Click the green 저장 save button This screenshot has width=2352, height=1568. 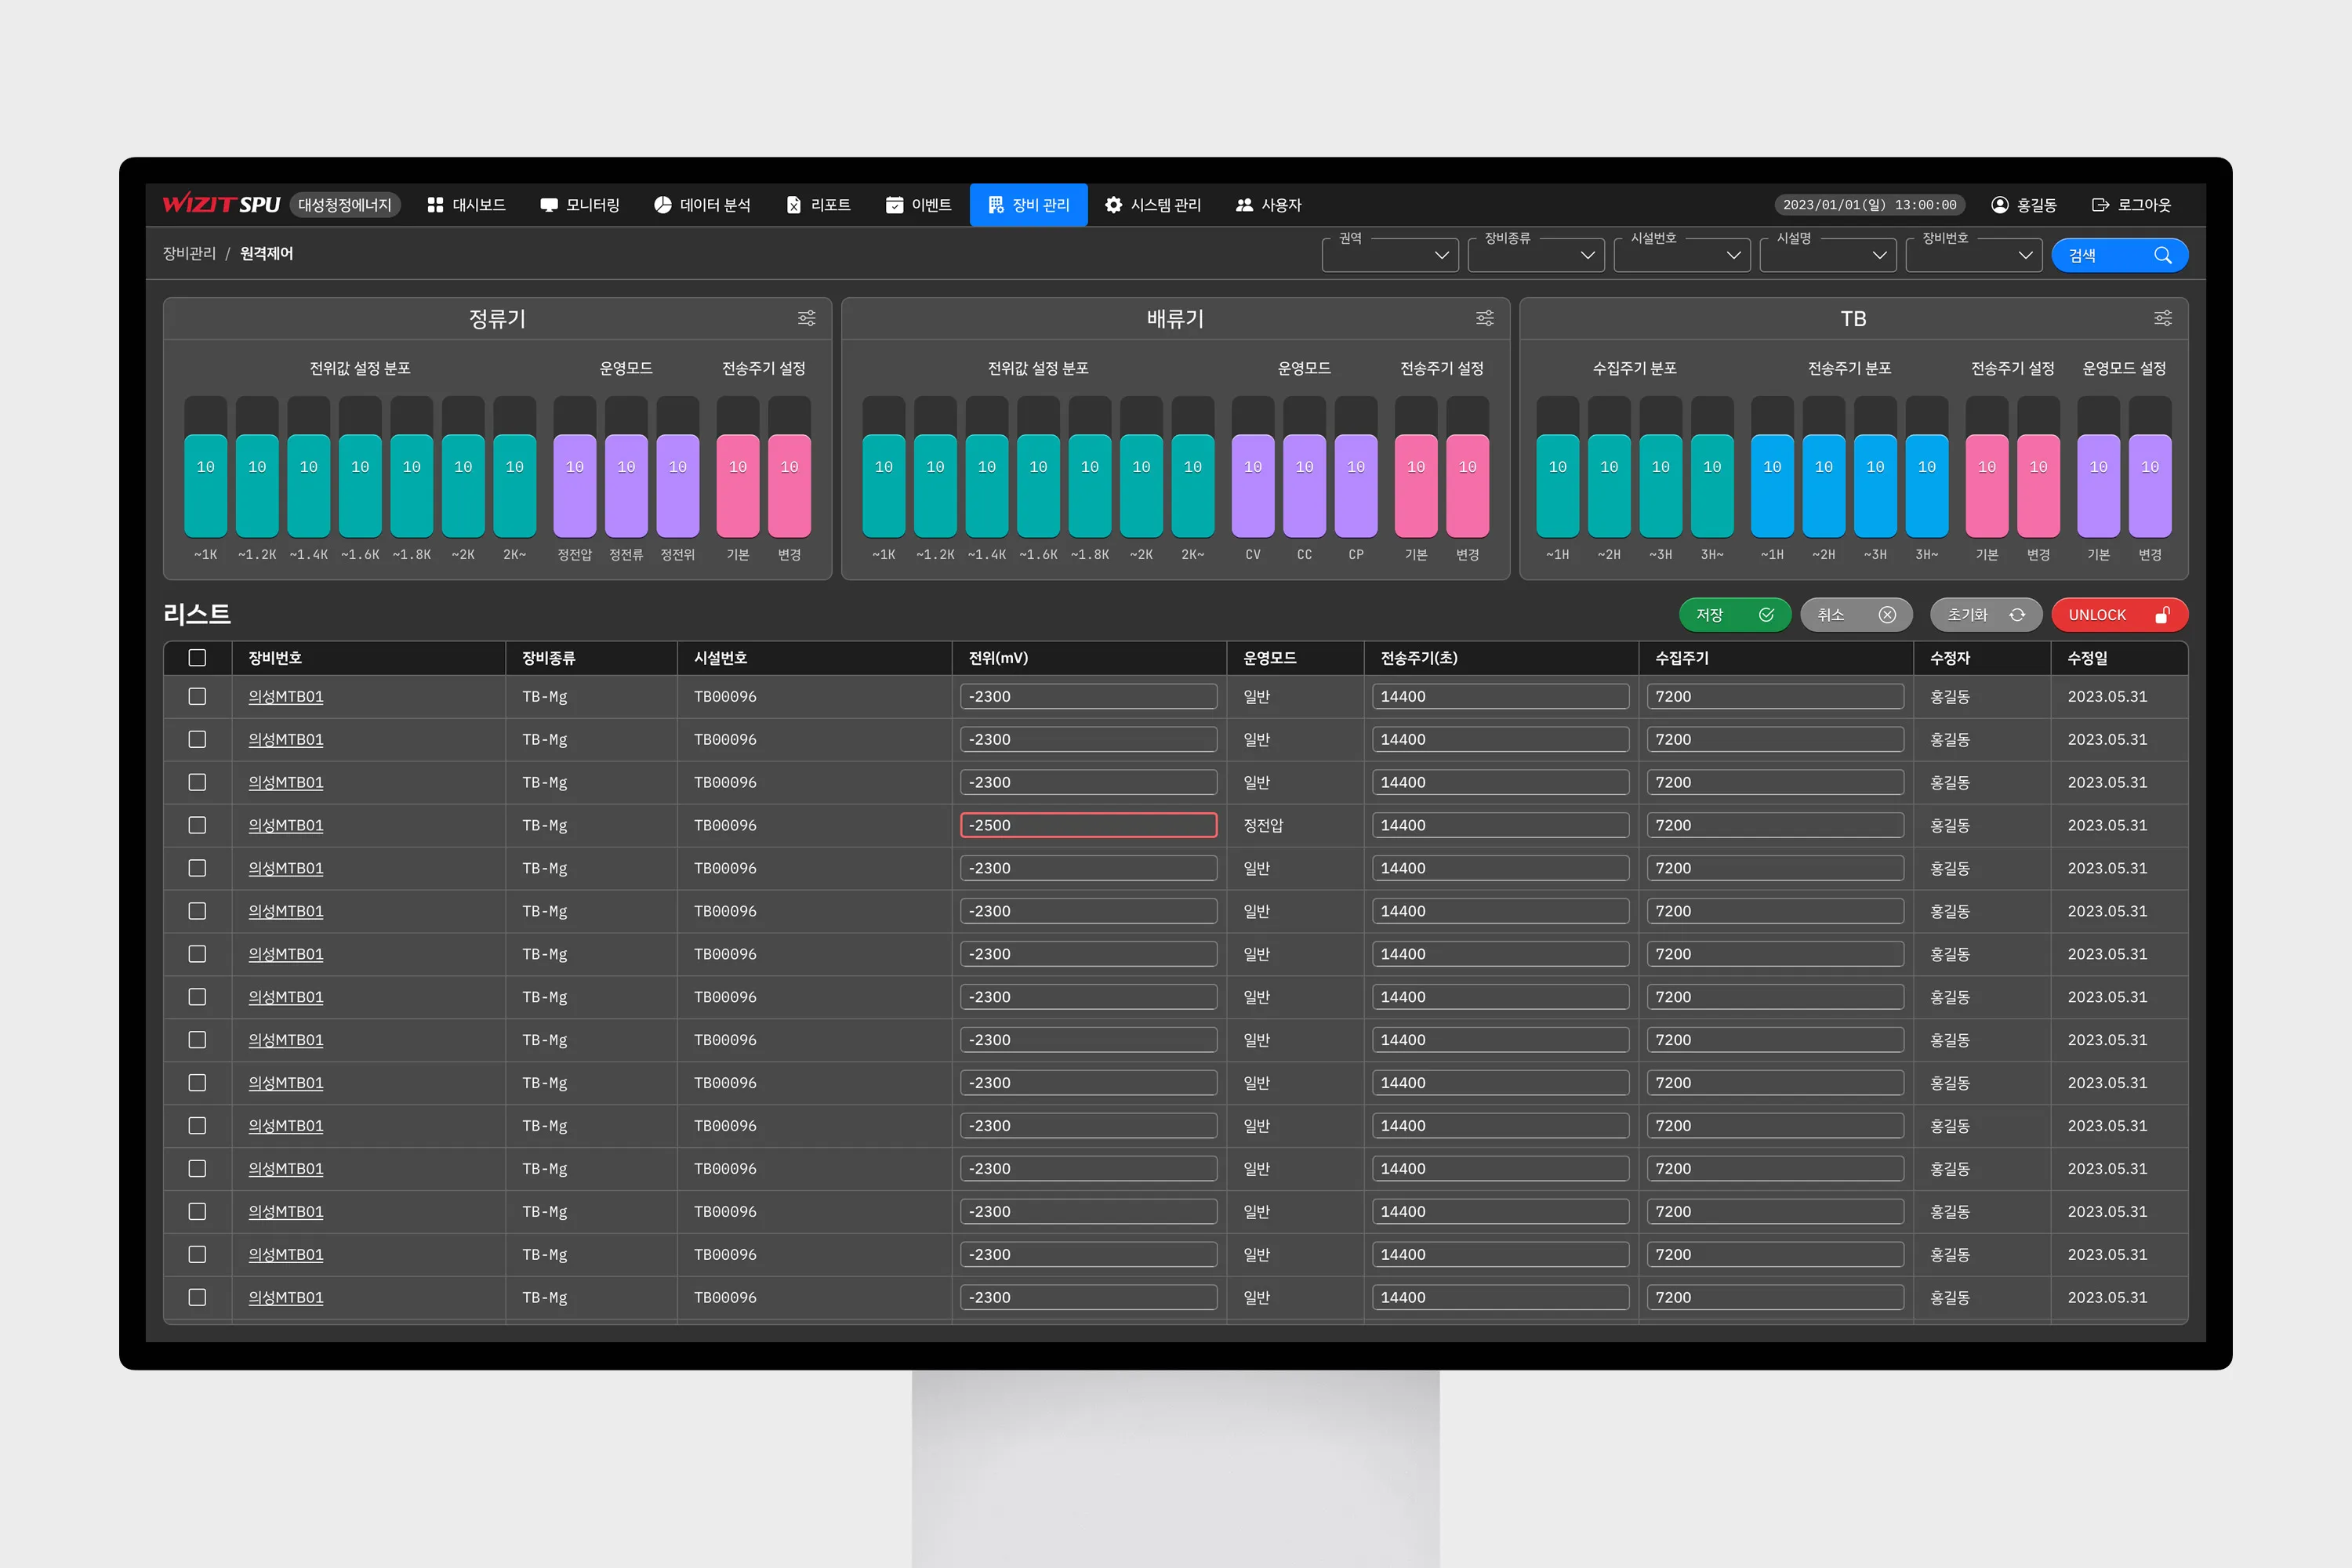pyautogui.click(x=1734, y=615)
